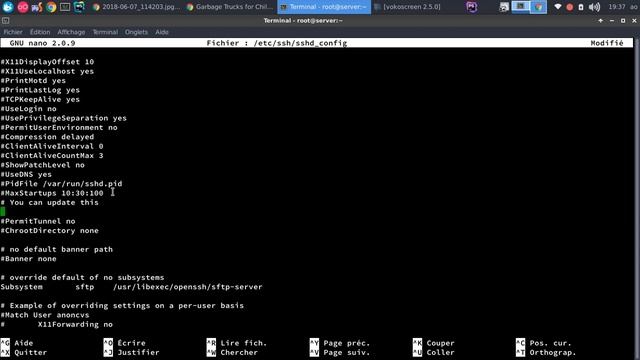Click the shade/roll-up arrow in terminal title bar

[600, 20]
